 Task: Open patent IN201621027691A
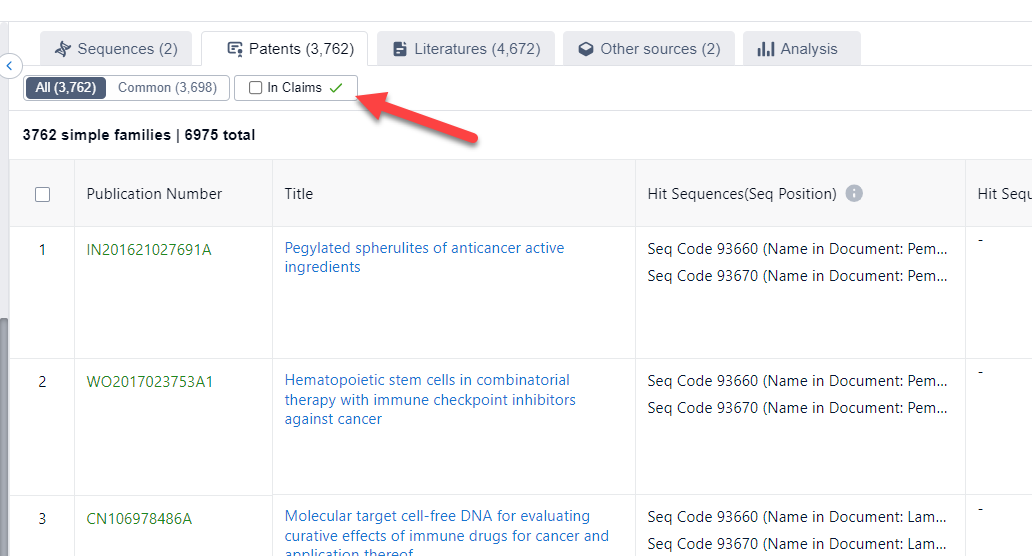pyautogui.click(x=149, y=250)
